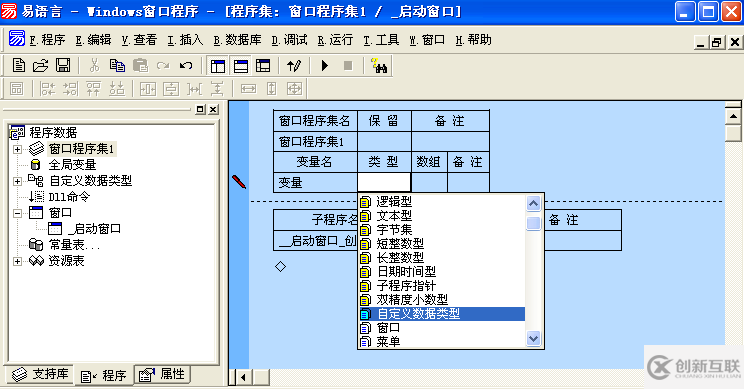
Task: Click the dropdown list scroll up arrow
Action: click(533, 204)
